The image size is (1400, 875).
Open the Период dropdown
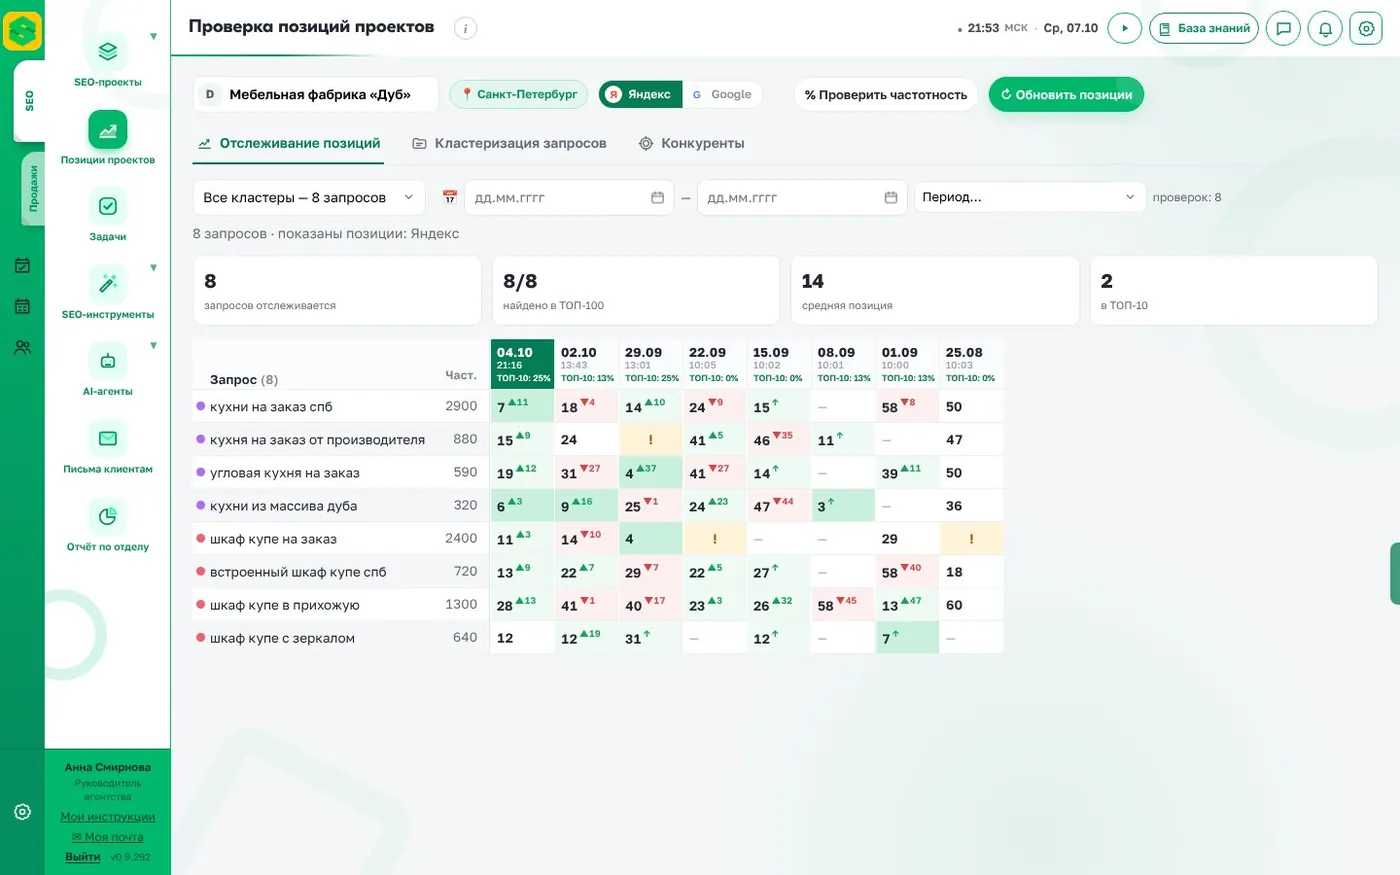[1029, 197]
